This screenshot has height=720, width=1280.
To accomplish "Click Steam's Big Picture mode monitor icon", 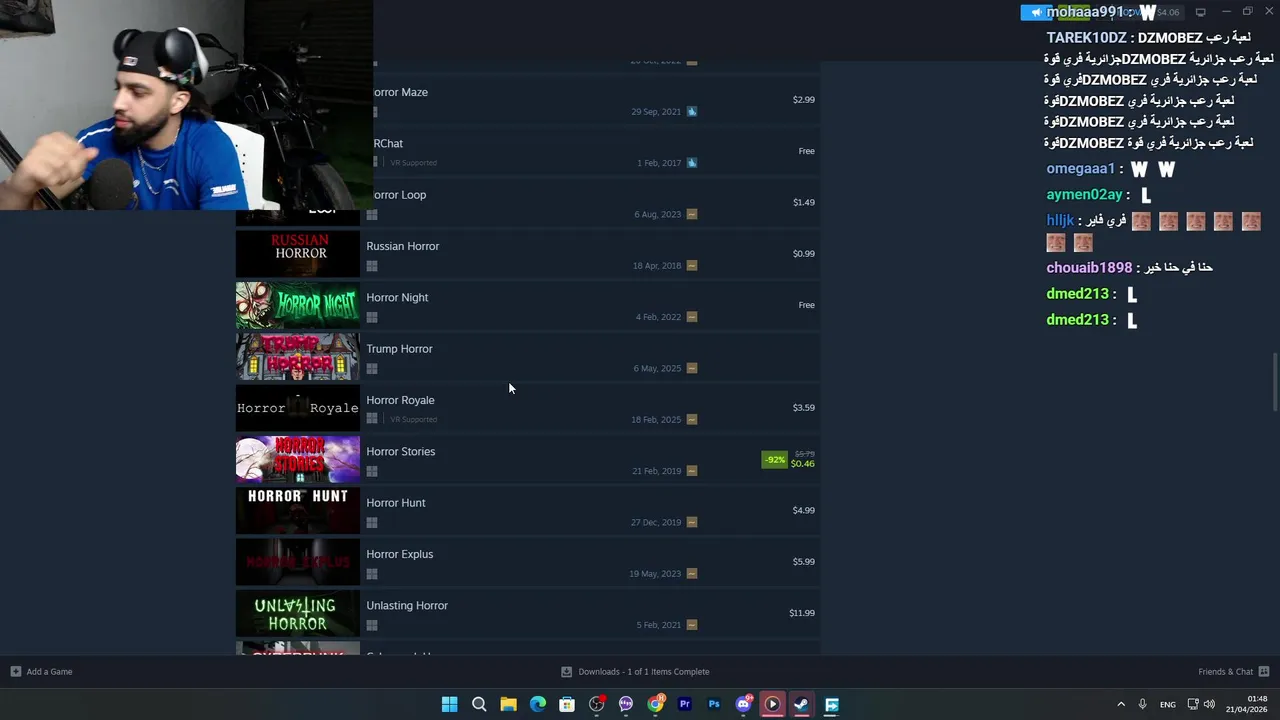I will [x=1200, y=12].
